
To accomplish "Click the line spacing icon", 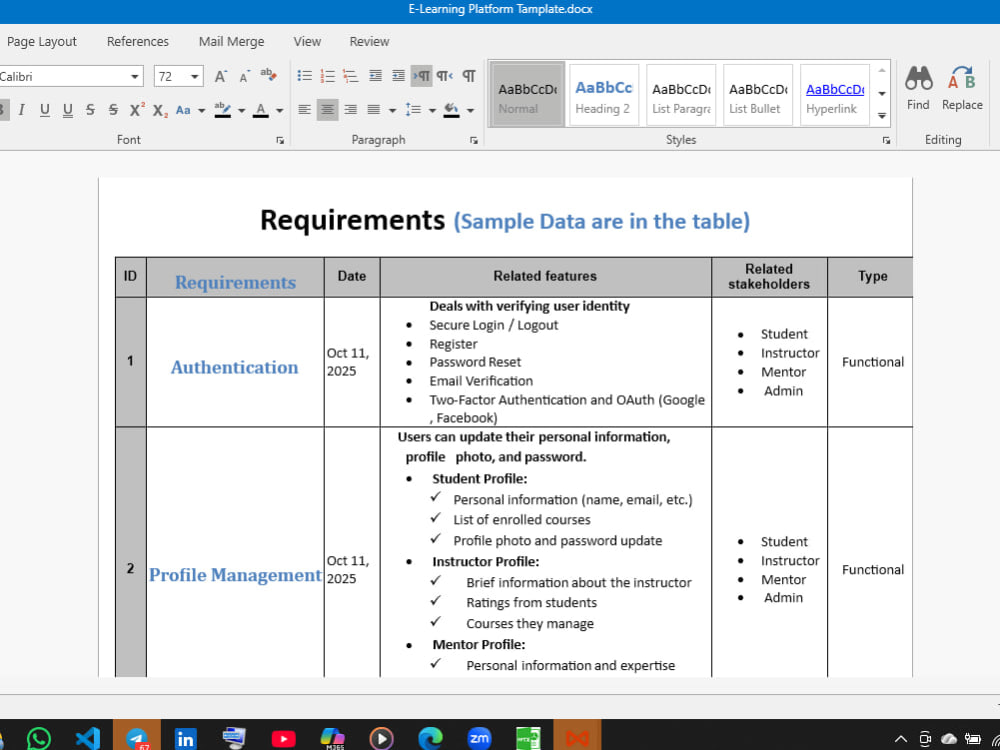I will (x=413, y=110).
